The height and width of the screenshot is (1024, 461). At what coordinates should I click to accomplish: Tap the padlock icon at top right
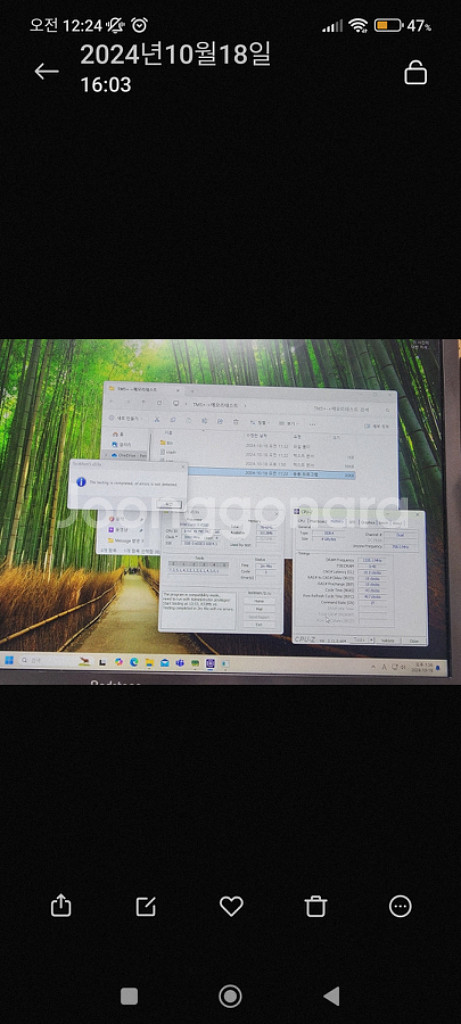click(415, 72)
